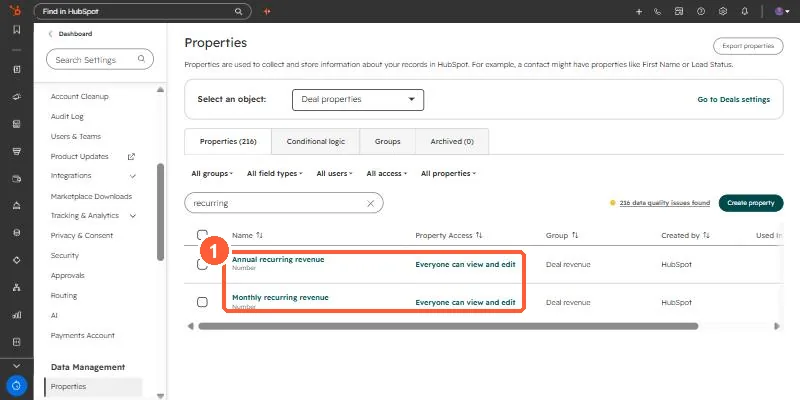
Task: Click the blue circular assistant button at rail bottom
Action: tap(17, 386)
